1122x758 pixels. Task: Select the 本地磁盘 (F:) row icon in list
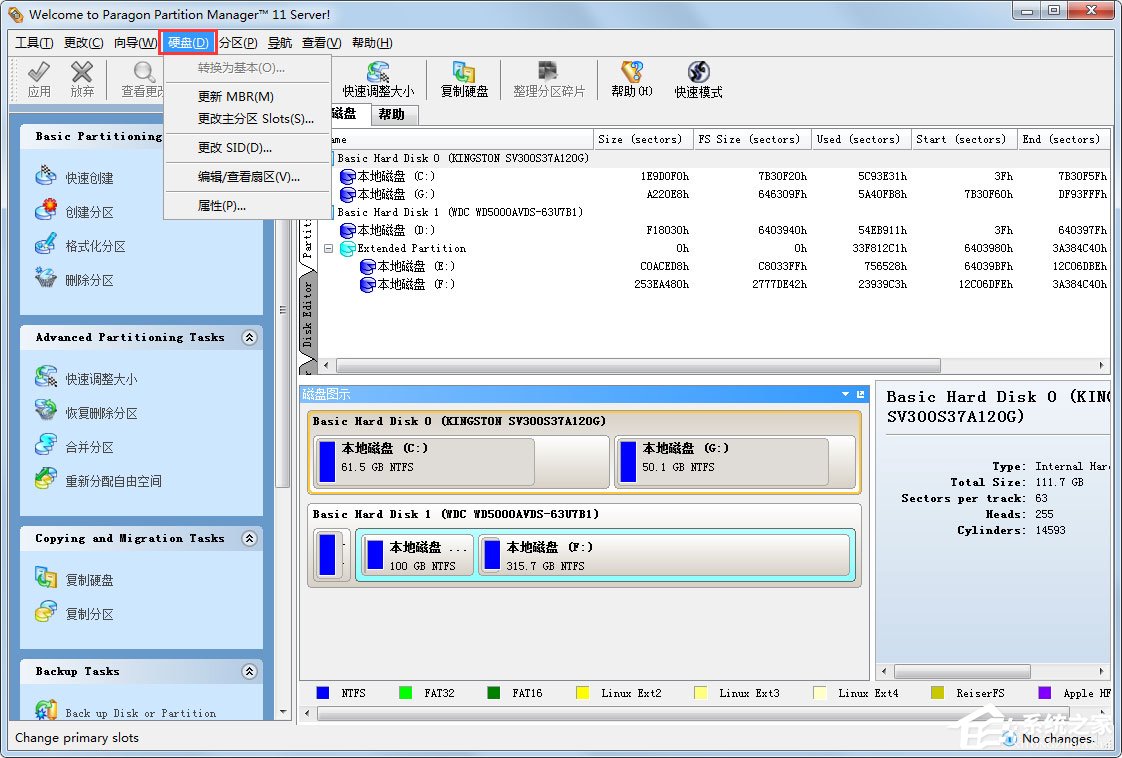[368, 284]
